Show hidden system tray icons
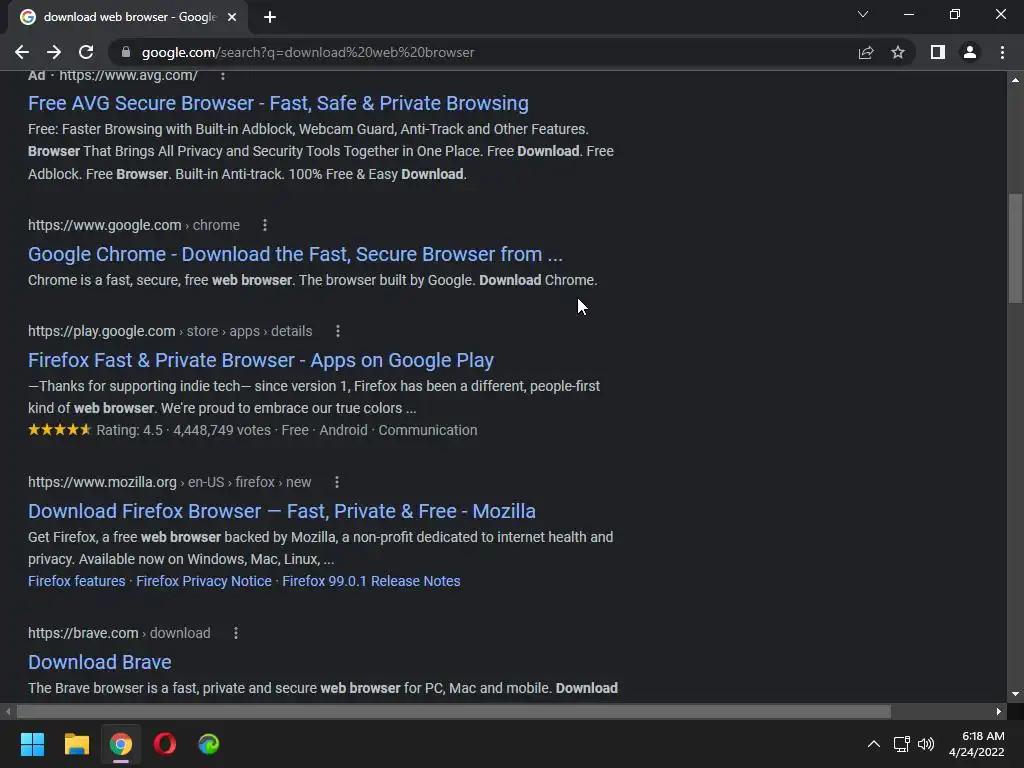The image size is (1024, 768). 873,744
